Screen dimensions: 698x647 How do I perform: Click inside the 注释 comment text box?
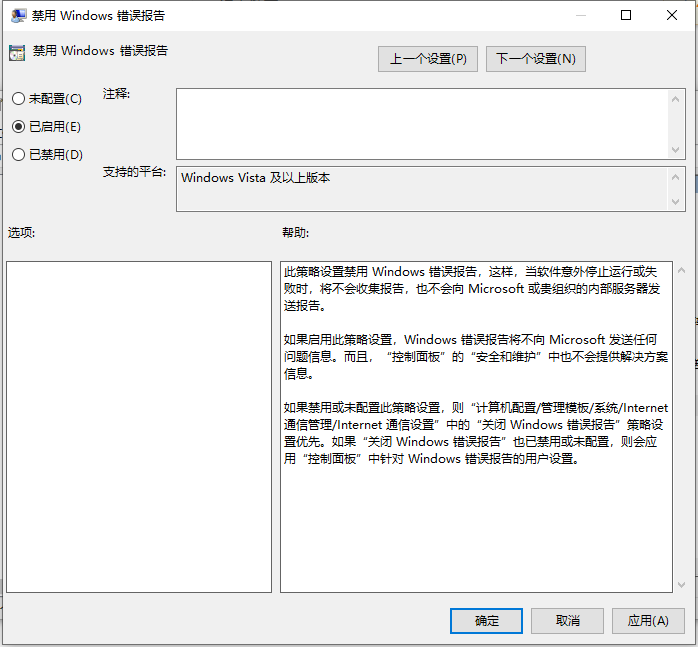click(x=422, y=124)
